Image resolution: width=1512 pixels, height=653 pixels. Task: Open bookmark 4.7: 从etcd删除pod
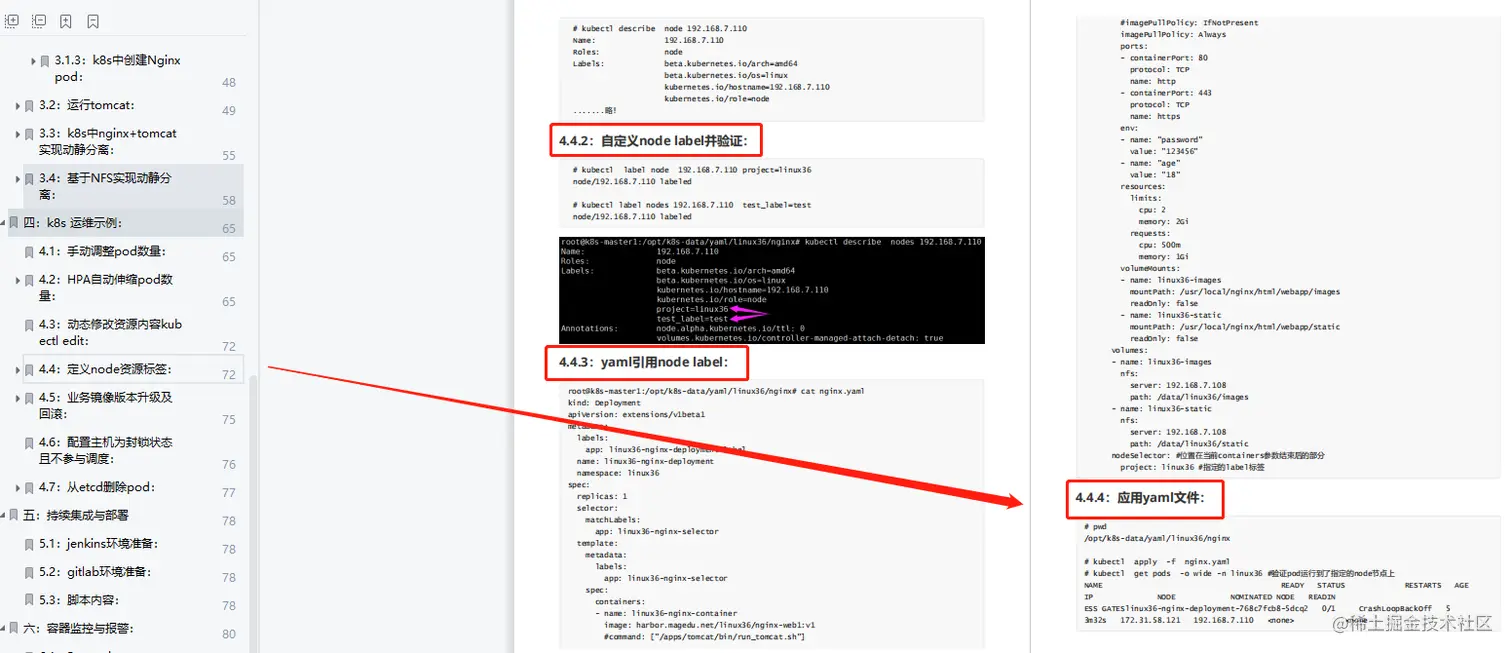(97, 488)
